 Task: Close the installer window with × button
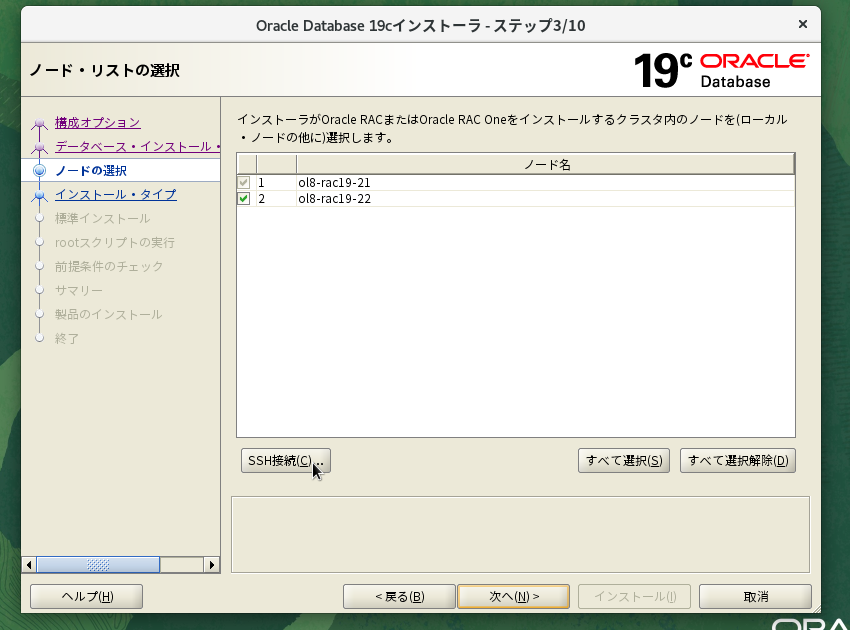coord(803,24)
